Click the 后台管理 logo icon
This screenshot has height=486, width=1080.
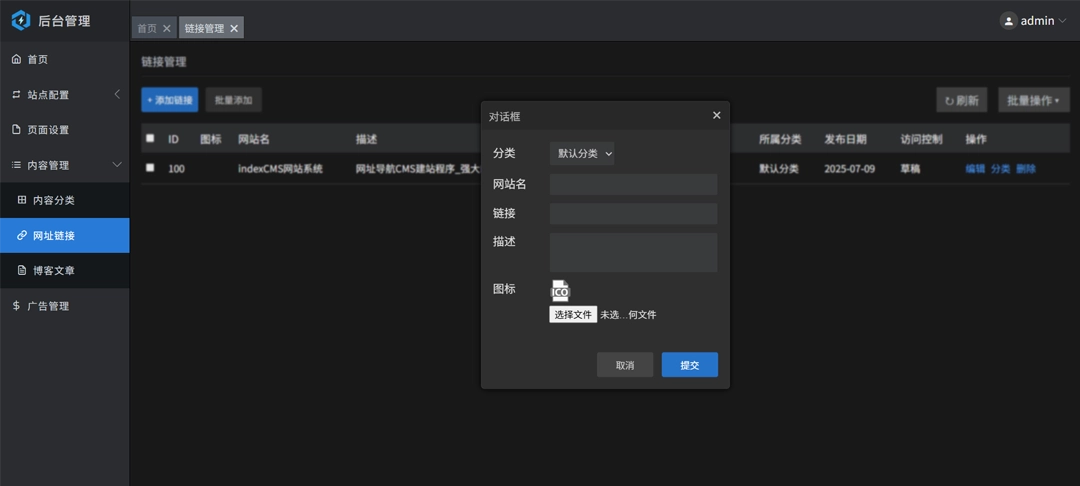click(x=21, y=20)
